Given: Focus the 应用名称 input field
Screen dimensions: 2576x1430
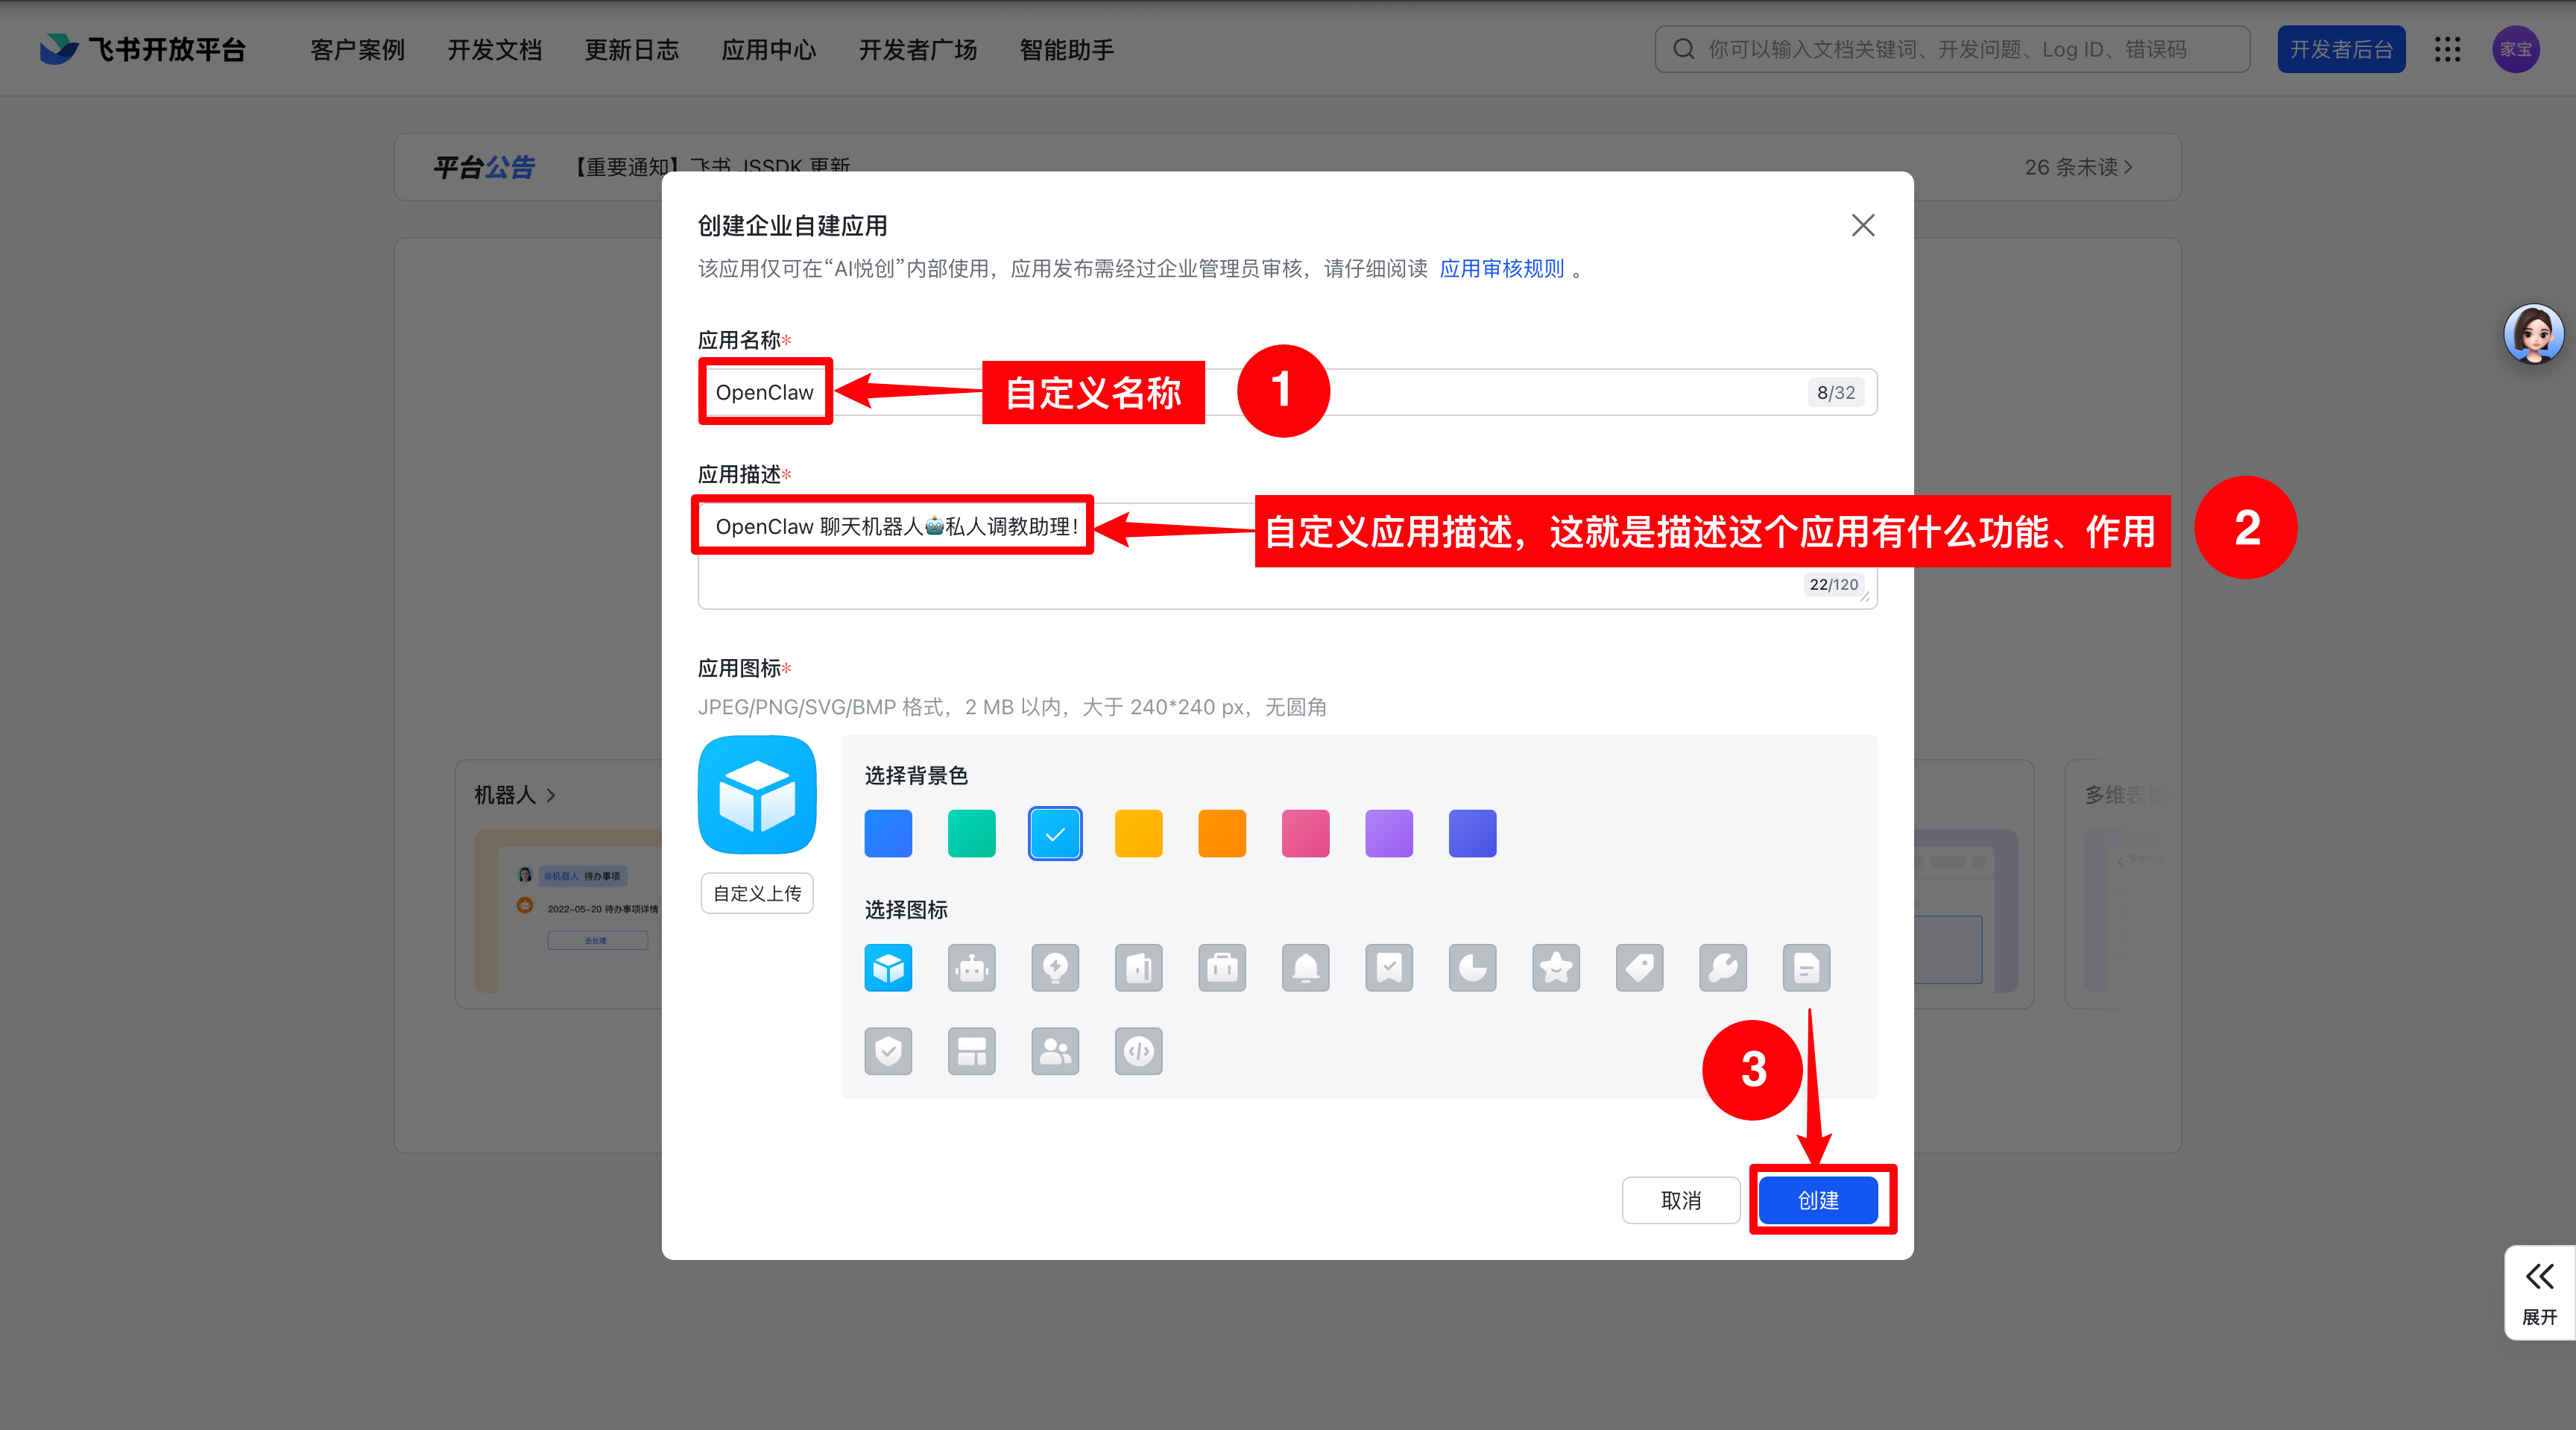Looking at the screenshot, I should click(1287, 392).
